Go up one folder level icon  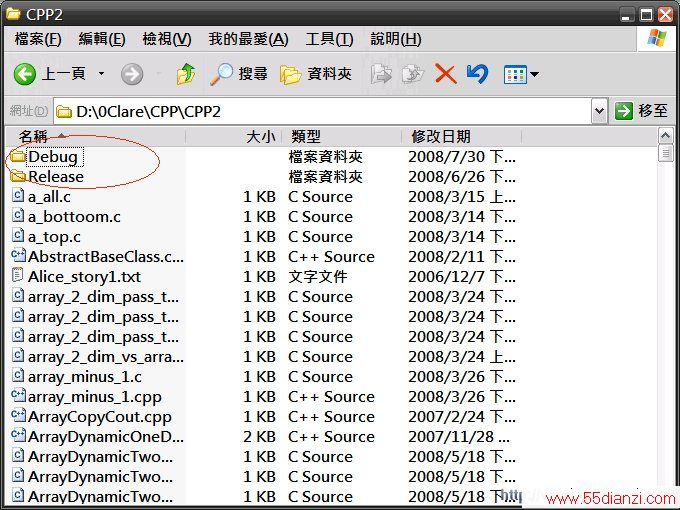tap(186, 74)
